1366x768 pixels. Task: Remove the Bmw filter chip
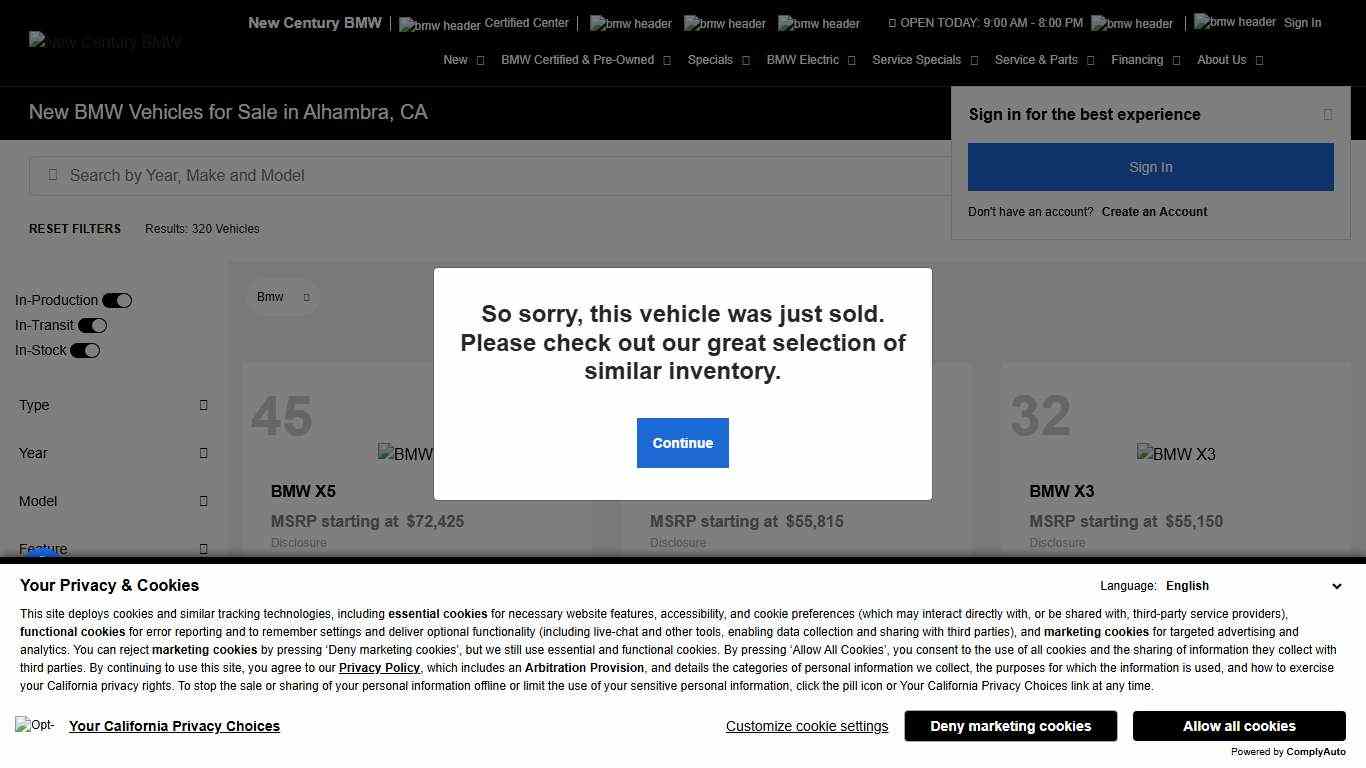tap(306, 297)
